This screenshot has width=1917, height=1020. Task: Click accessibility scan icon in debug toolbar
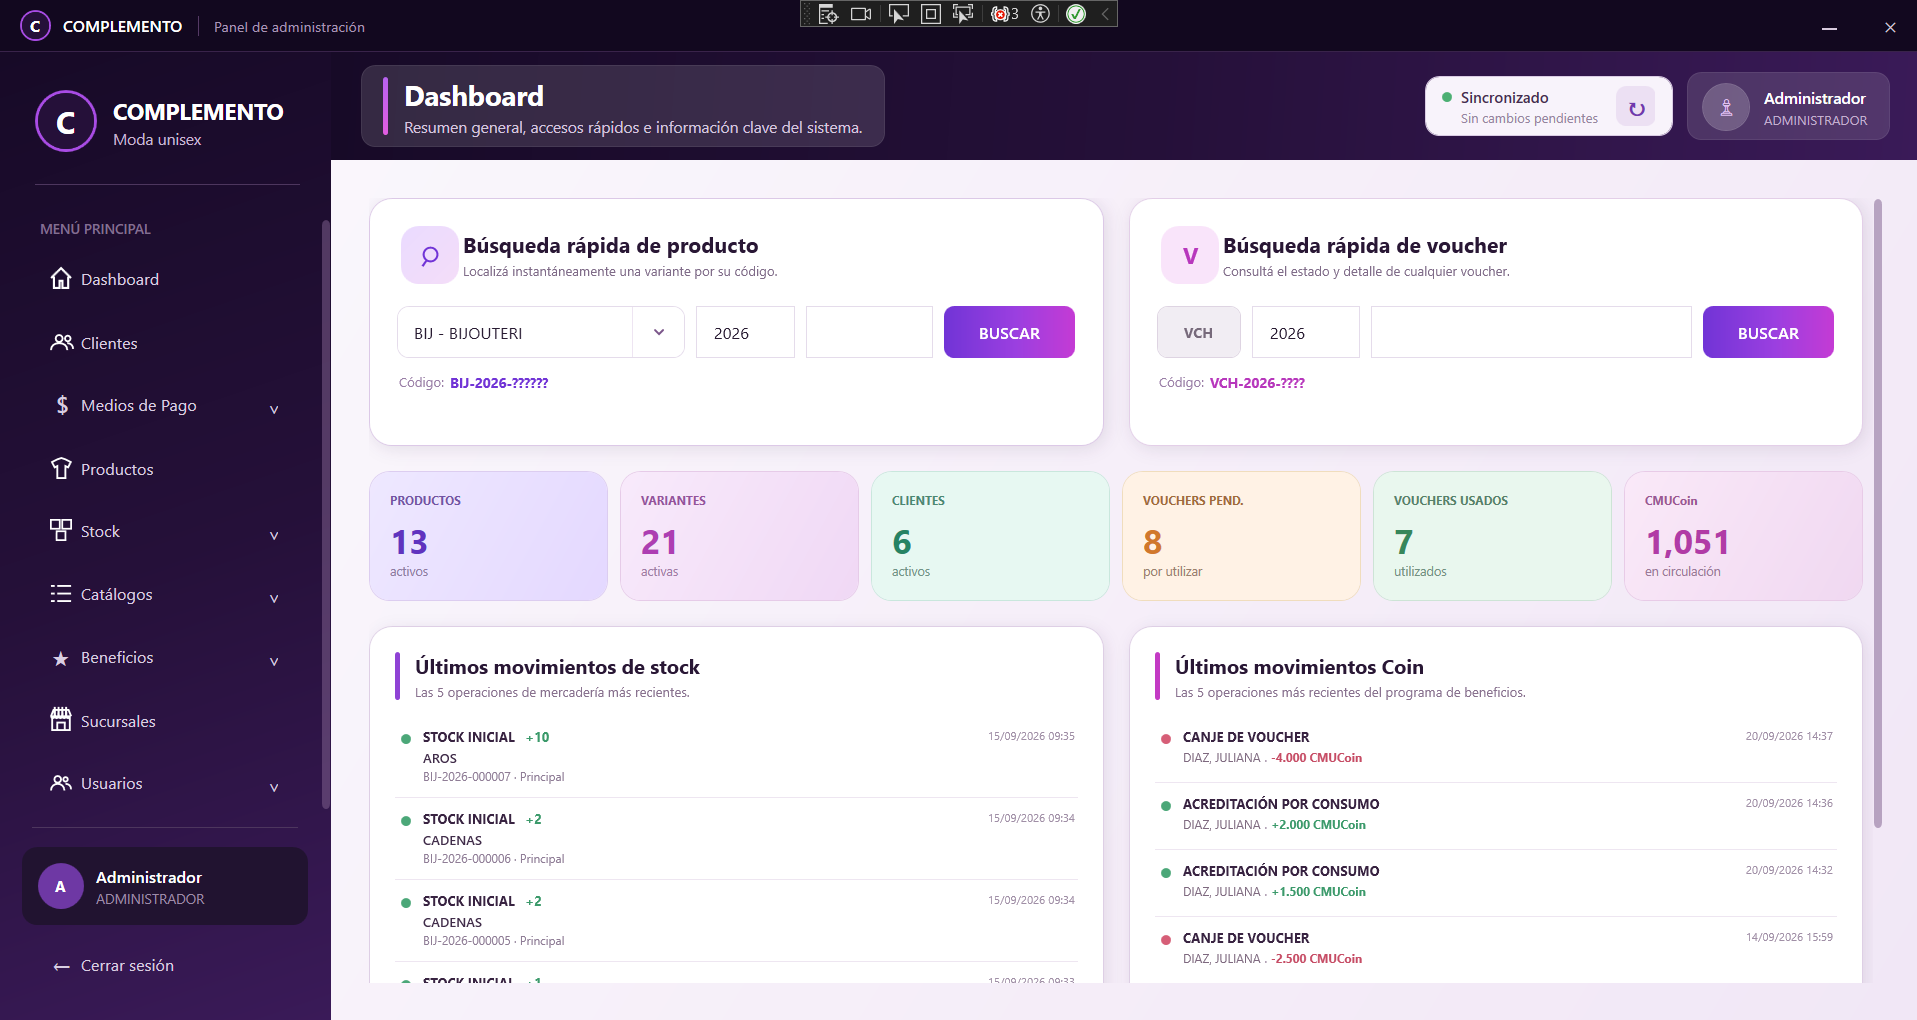1041,14
